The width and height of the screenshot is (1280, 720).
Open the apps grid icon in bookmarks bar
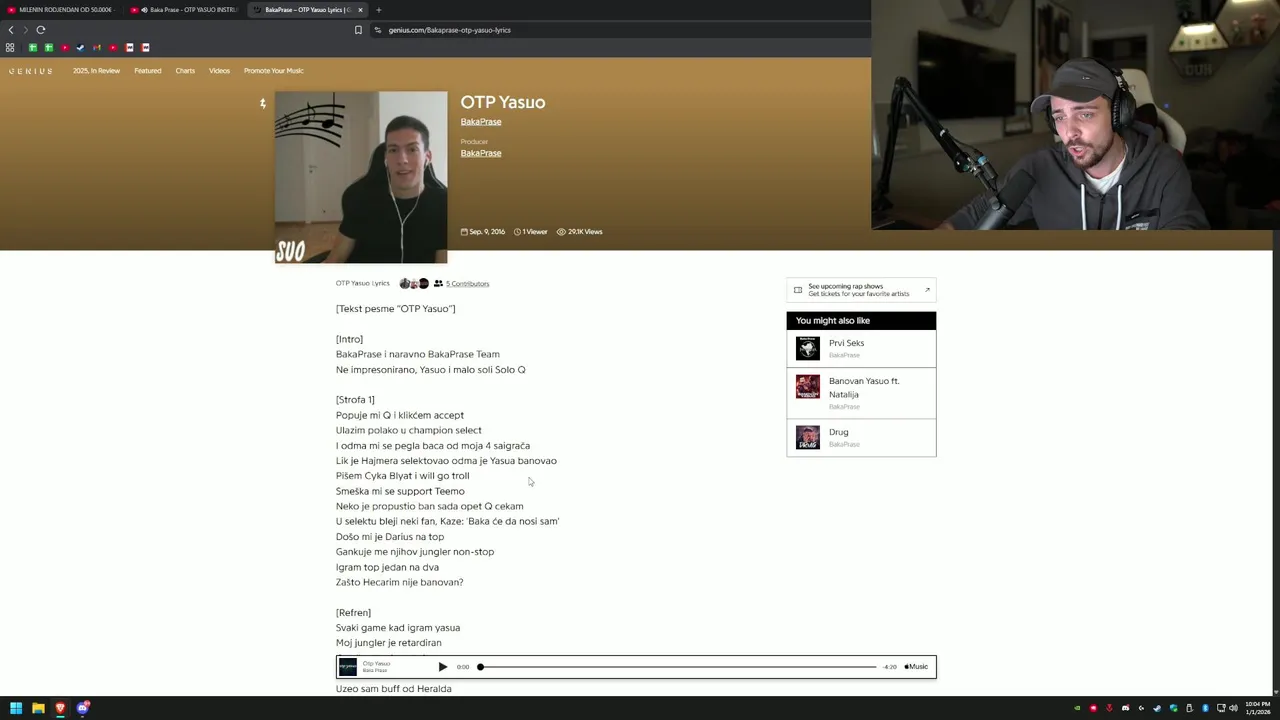[x=10, y=47]
